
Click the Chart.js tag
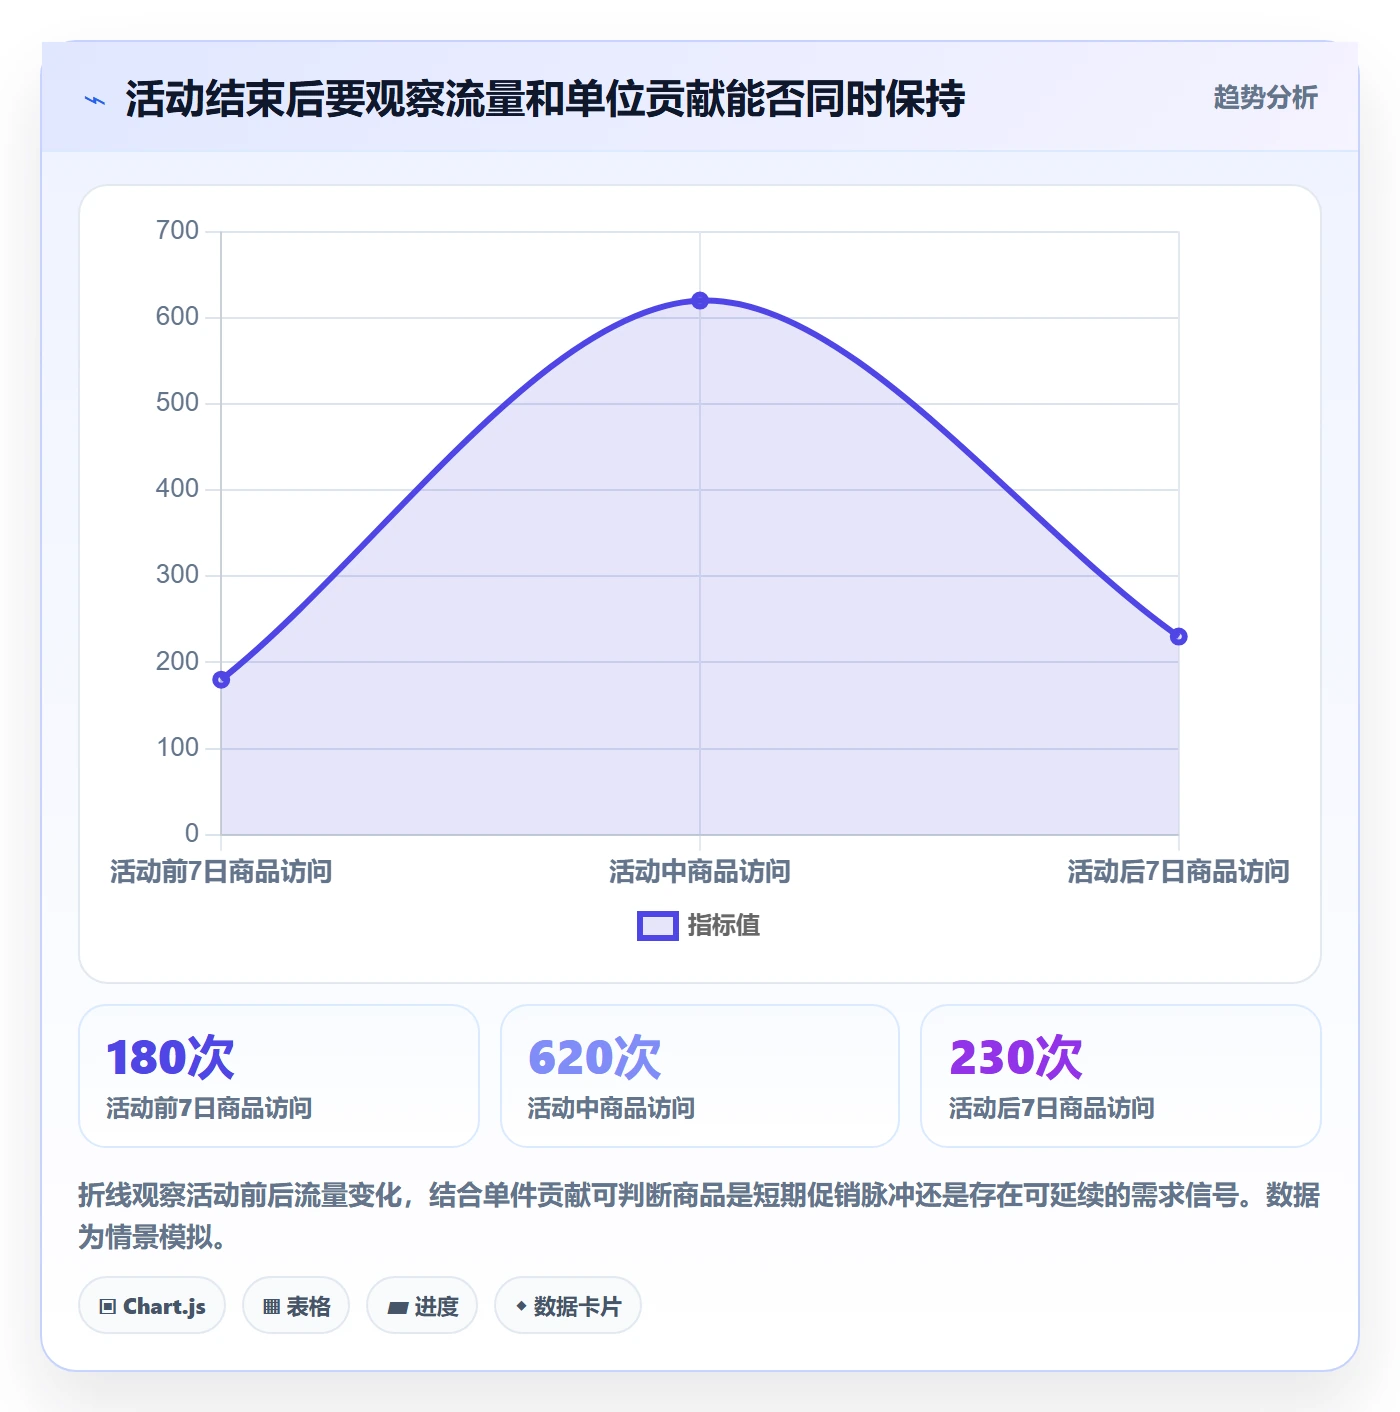pyautogui.click(x=152, y=1306)
